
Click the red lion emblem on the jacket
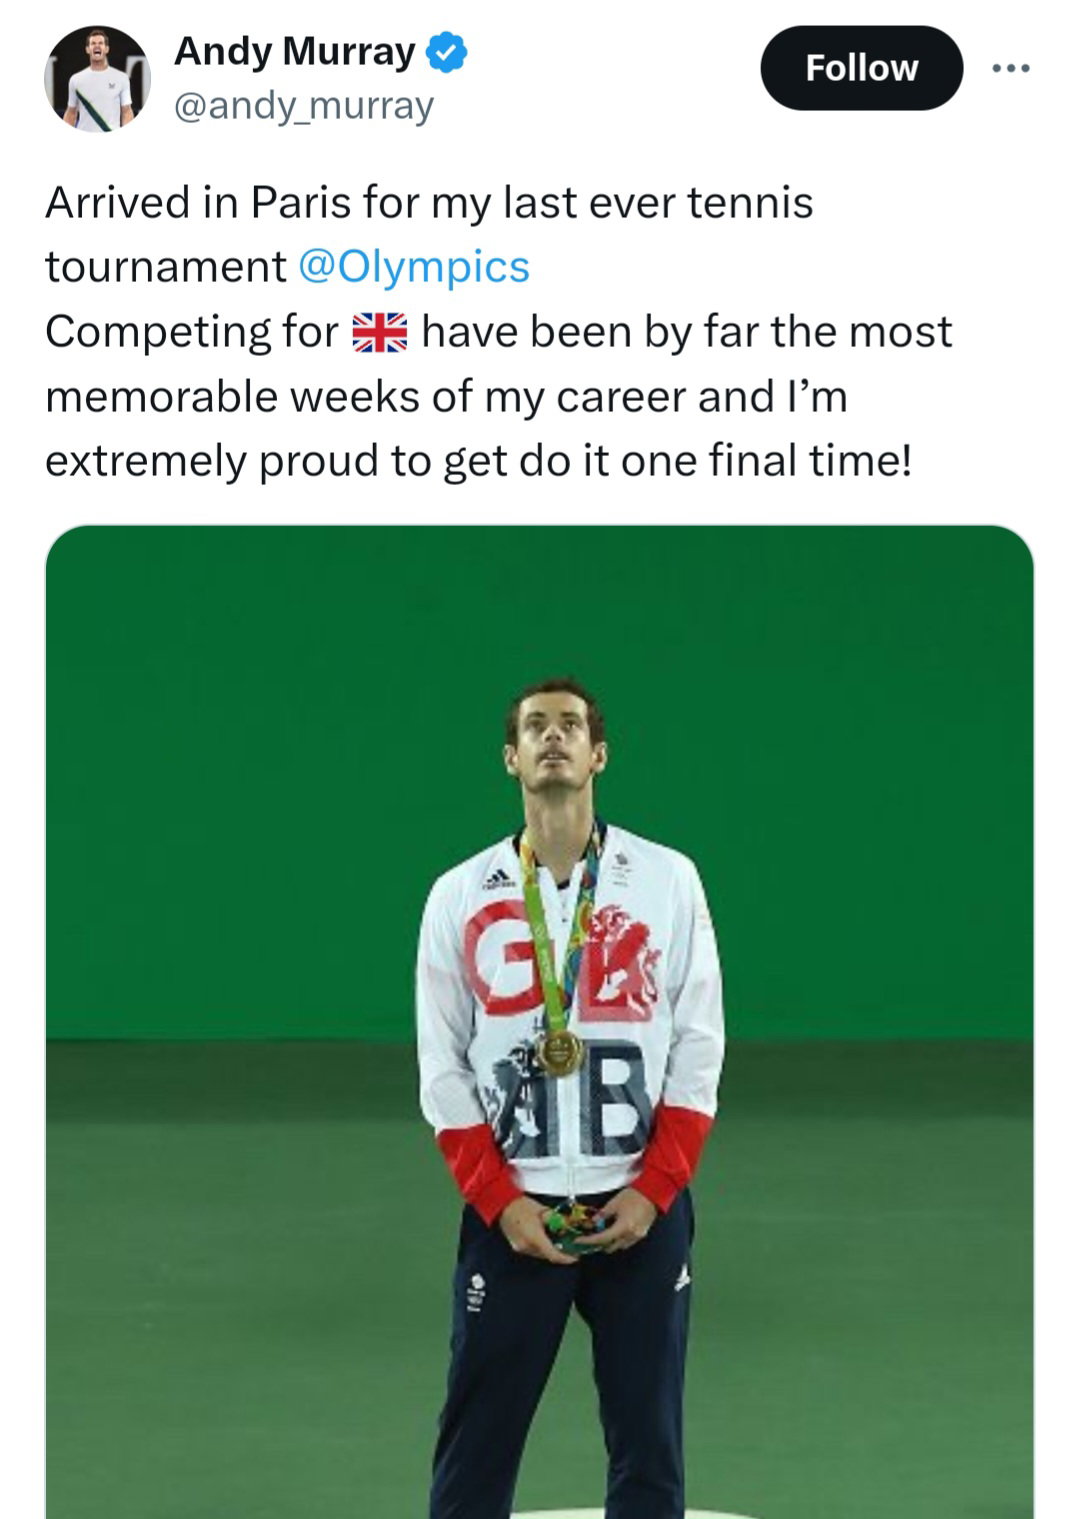point(627,958)
